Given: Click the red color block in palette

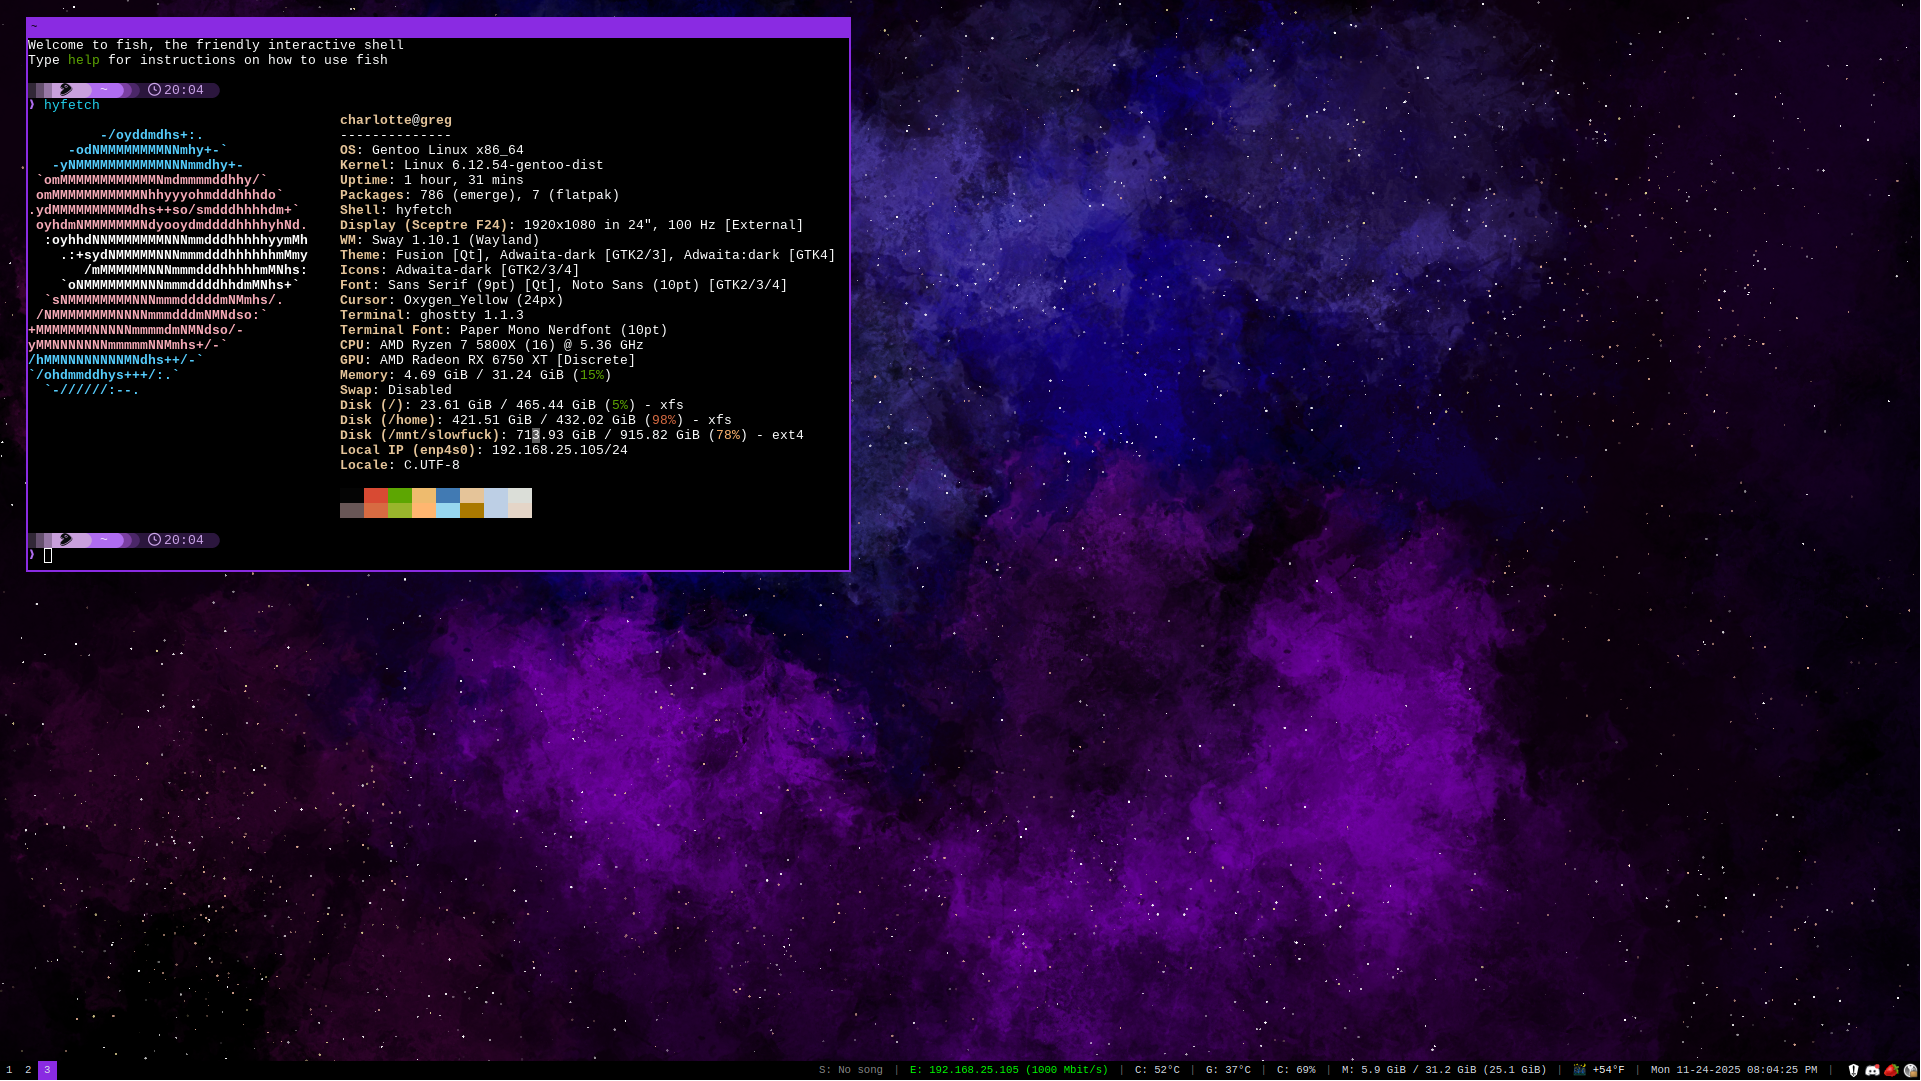Looking at the screenshot, I should coord(376,496).
